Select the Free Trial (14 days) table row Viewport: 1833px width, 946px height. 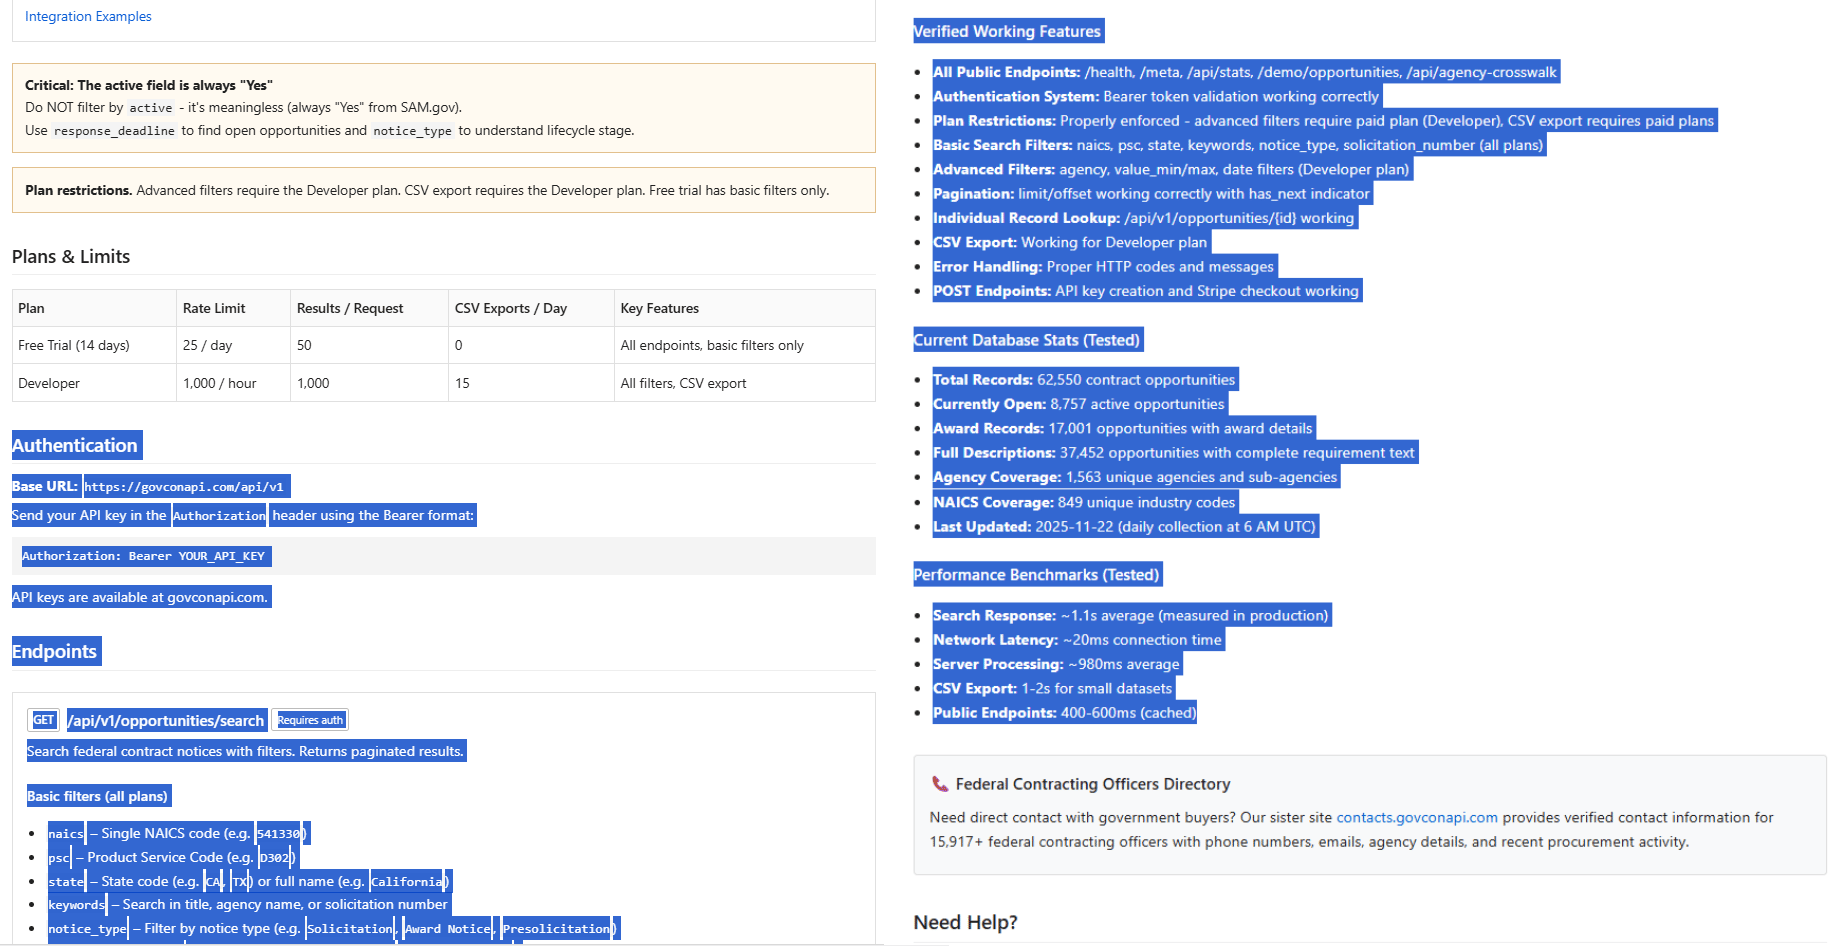[443, 345]
